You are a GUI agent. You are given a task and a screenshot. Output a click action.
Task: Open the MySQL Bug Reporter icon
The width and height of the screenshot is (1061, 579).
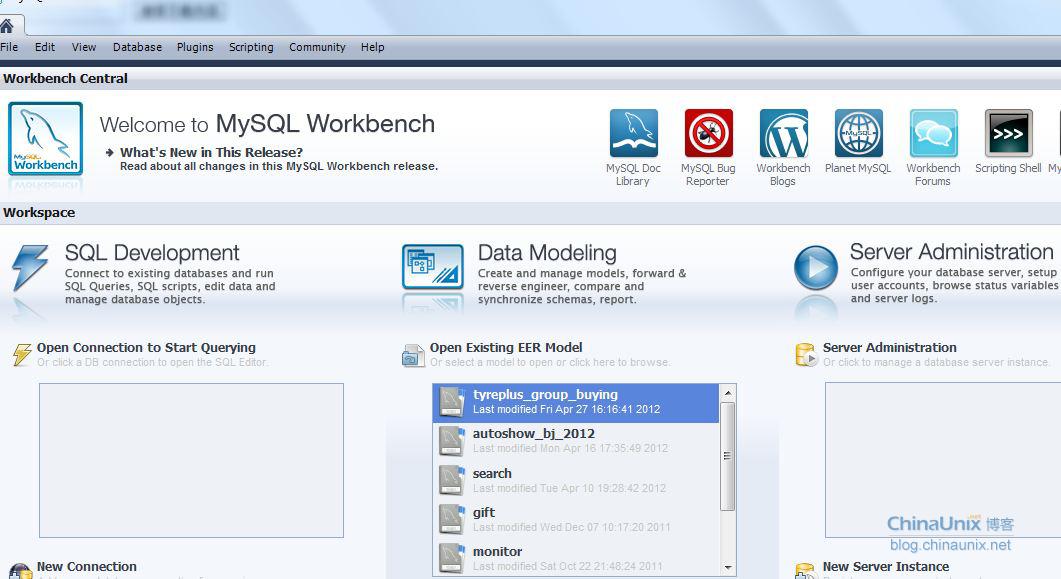pyautogui.click(x=708, y=133)
